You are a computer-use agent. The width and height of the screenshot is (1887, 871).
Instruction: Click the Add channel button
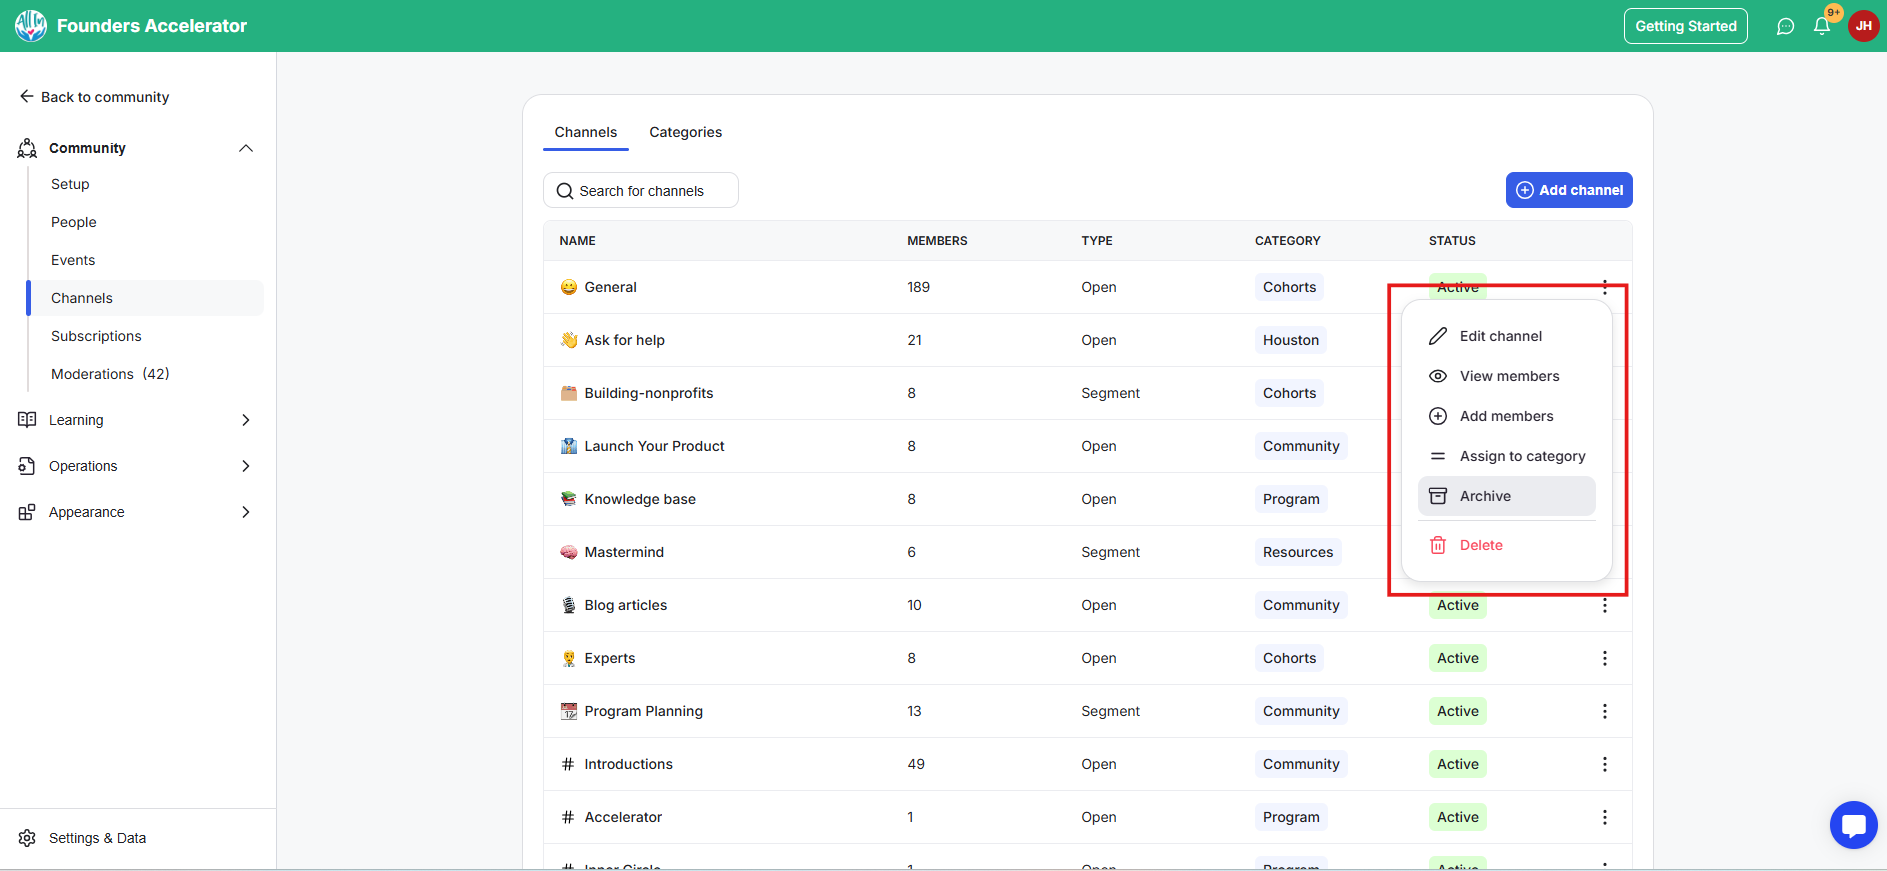click(1569, 190)
